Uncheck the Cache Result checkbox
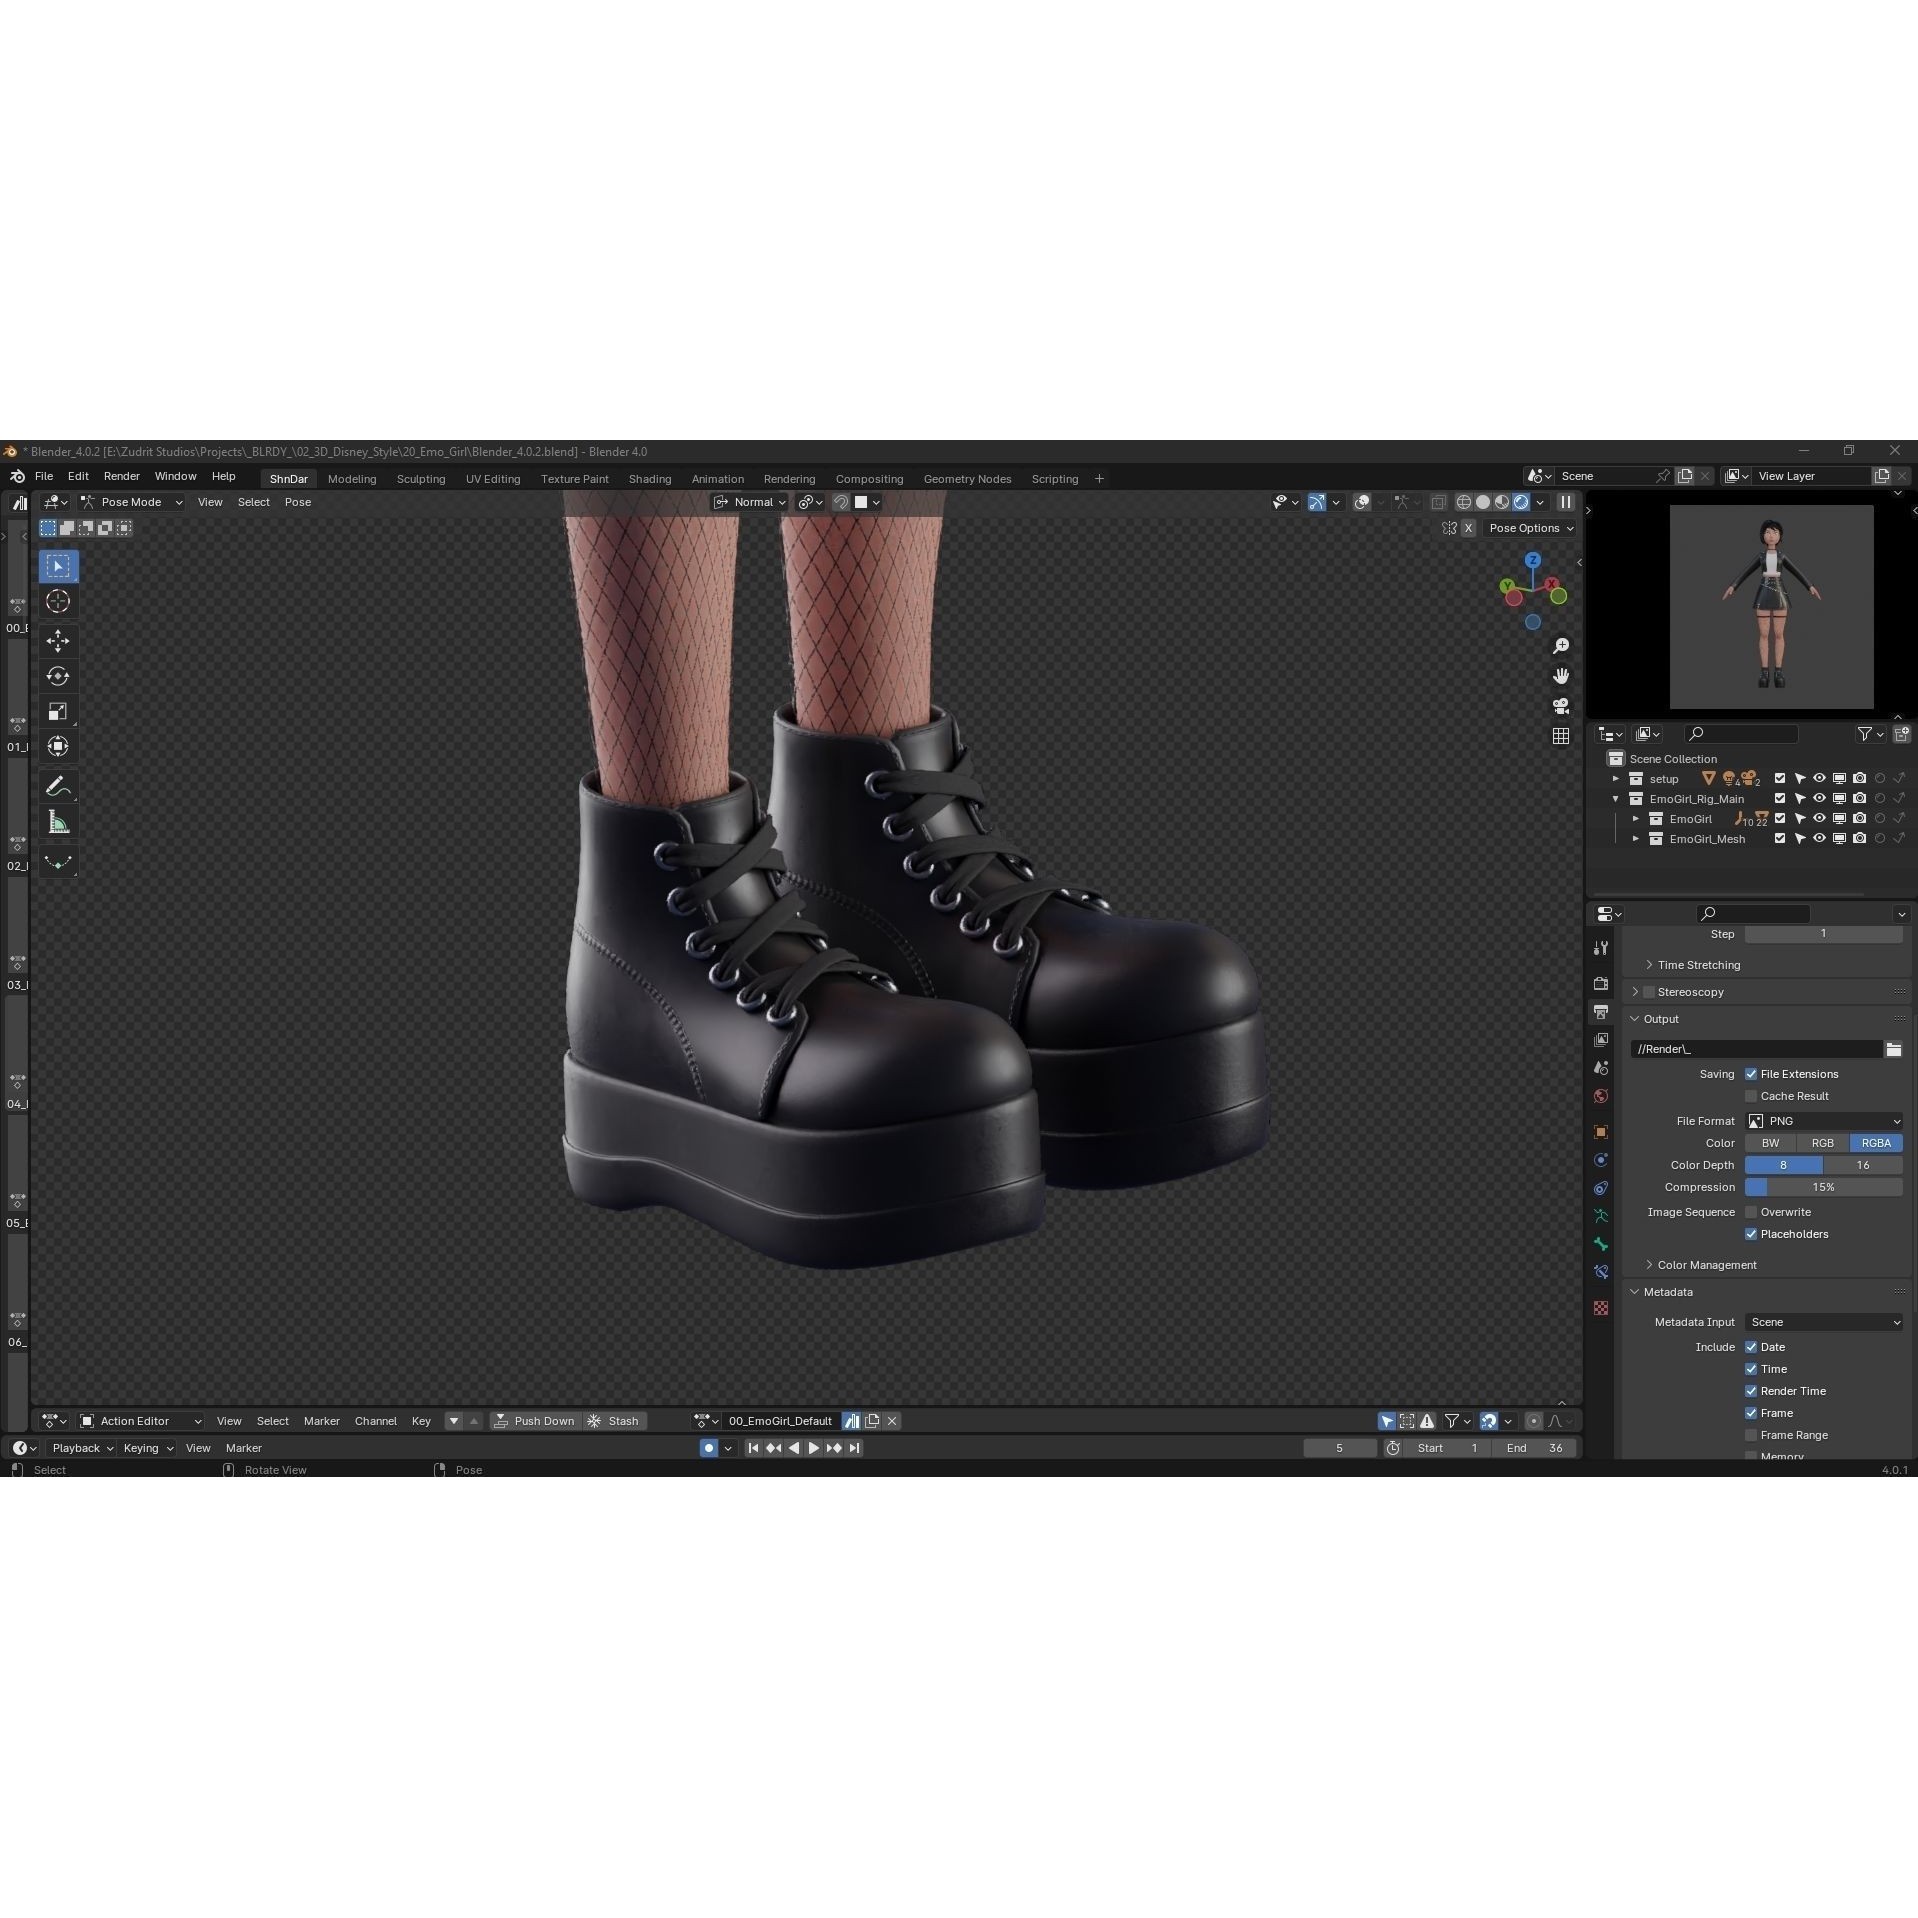 click(1752, 1096)
